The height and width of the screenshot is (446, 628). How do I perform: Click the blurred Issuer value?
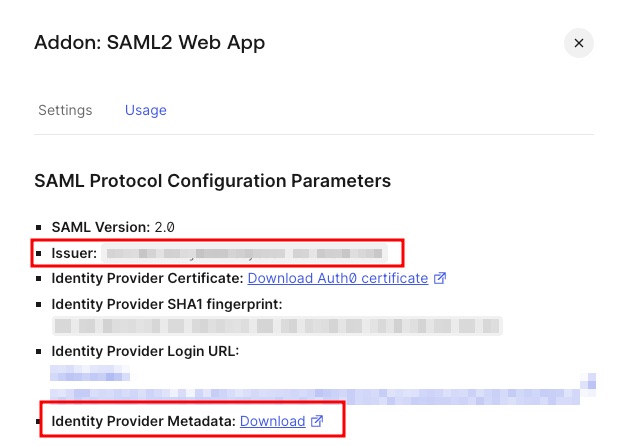point(245,253)
